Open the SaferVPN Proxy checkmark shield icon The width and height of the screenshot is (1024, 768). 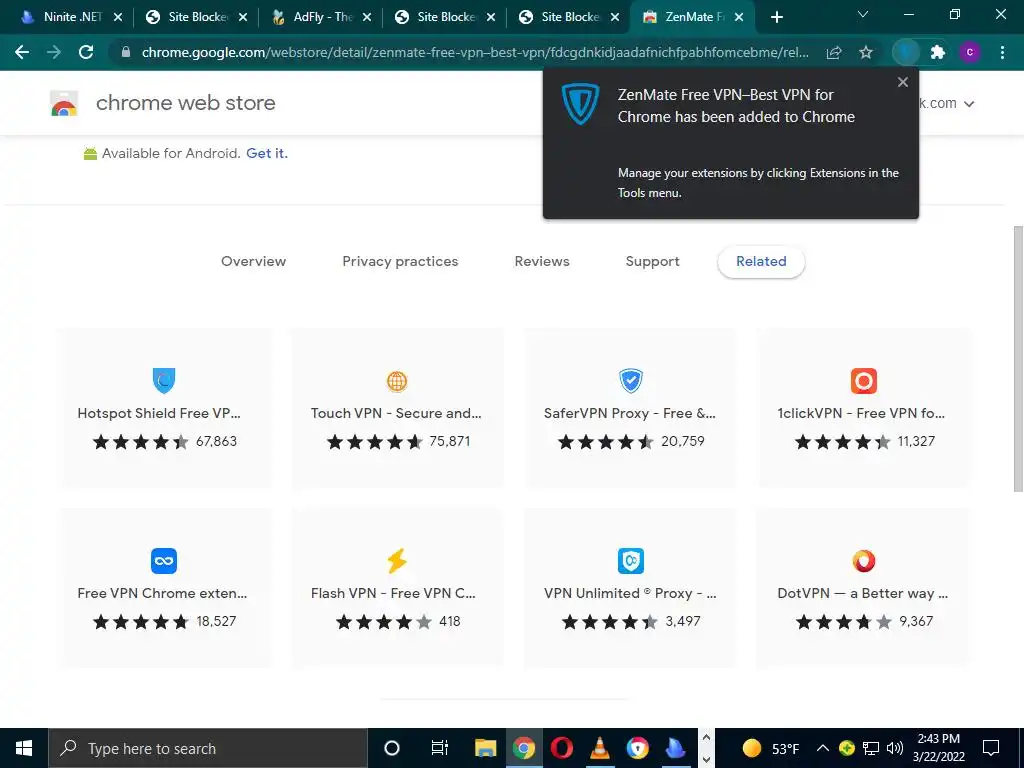click(631, 381)
